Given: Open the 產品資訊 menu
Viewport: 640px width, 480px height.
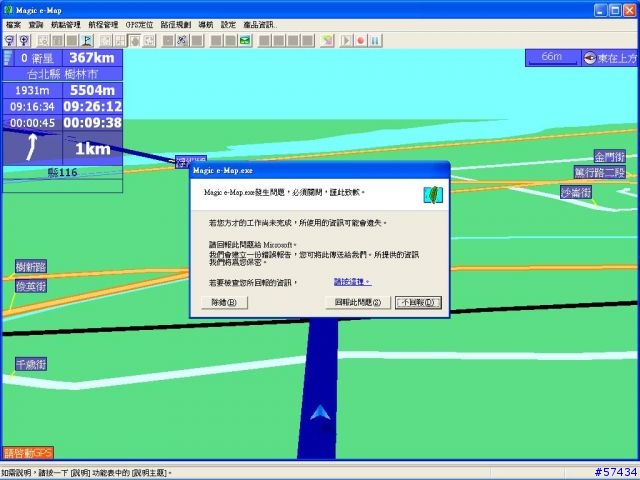Looking at the screenshot, I should [260, 25].
